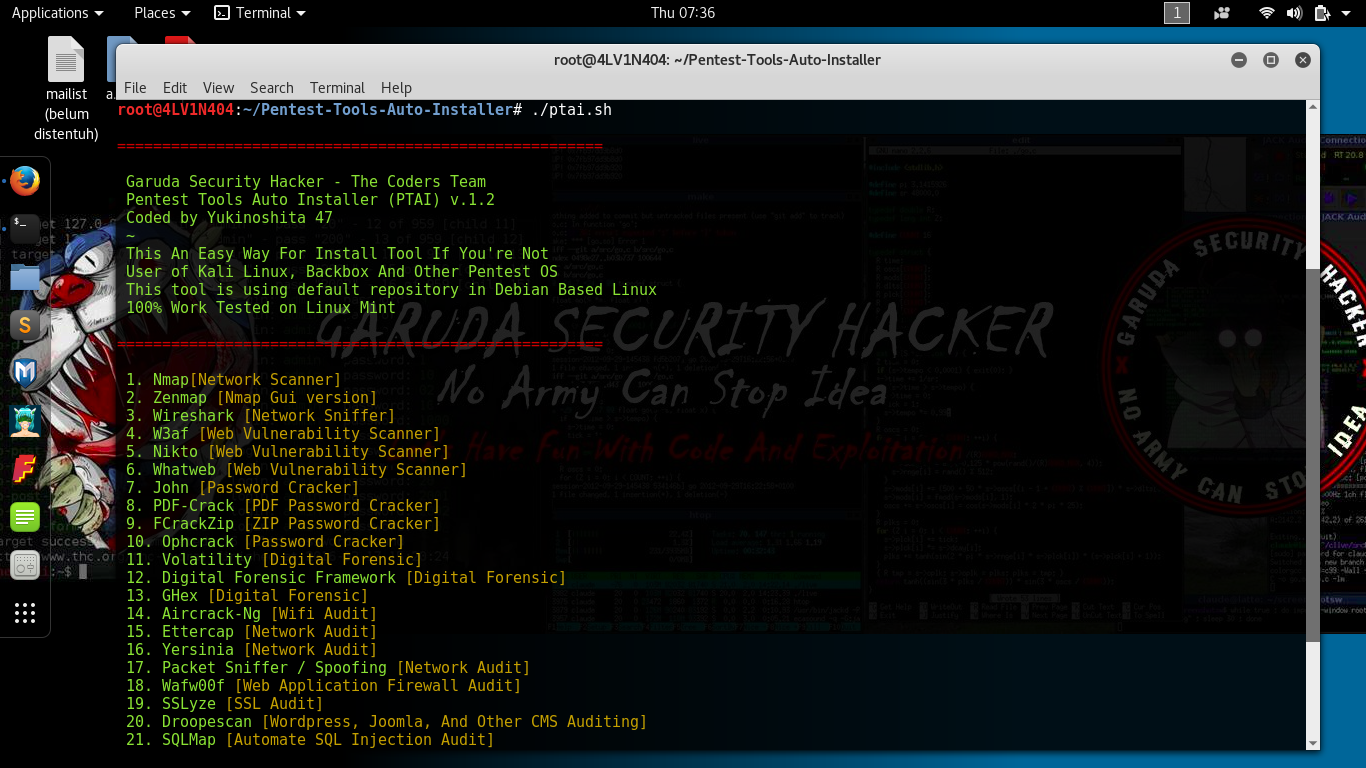The height and width of the screenshot is (768, 1366).
Task: Launch the blue M Metasploit dock icon
Action: [x=25, y=373]
